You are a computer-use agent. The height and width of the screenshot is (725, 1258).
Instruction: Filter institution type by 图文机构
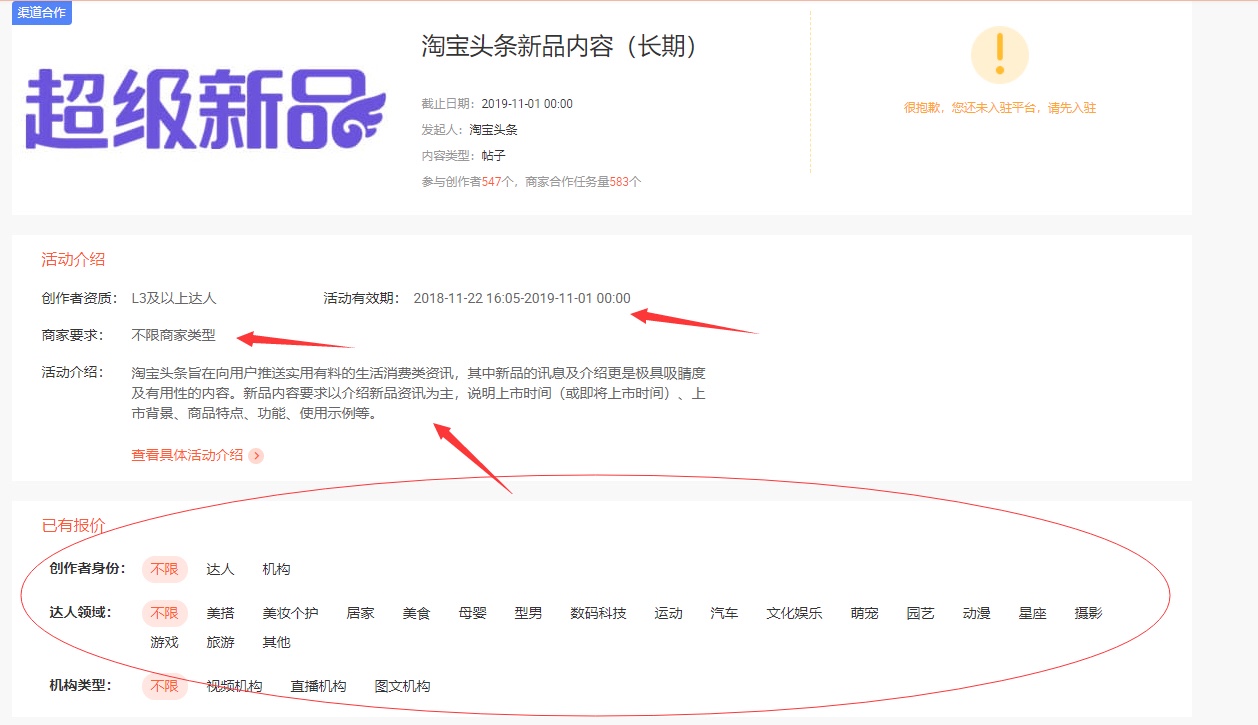(402, 686)
